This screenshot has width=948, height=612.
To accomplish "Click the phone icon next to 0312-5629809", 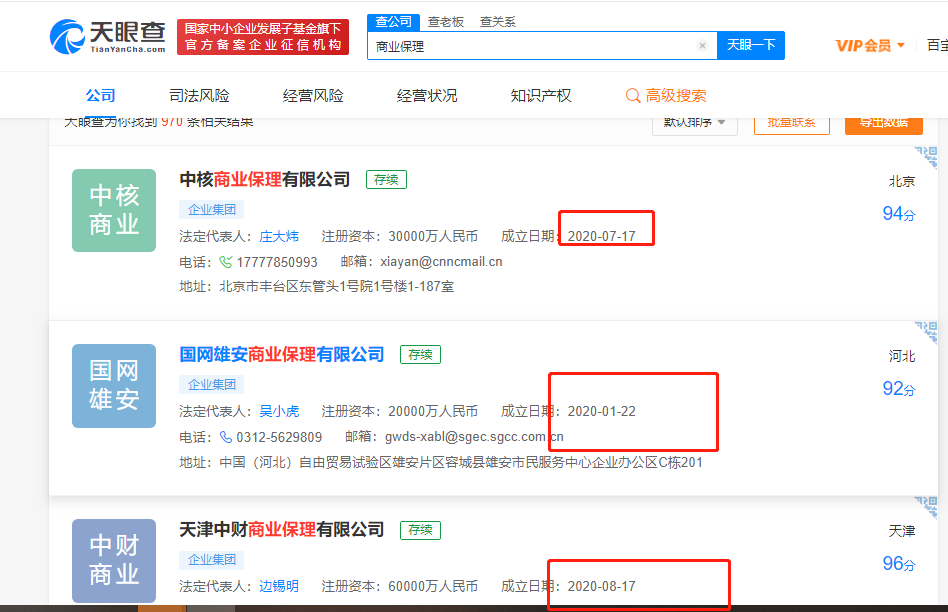I will (x=226, y=437).
